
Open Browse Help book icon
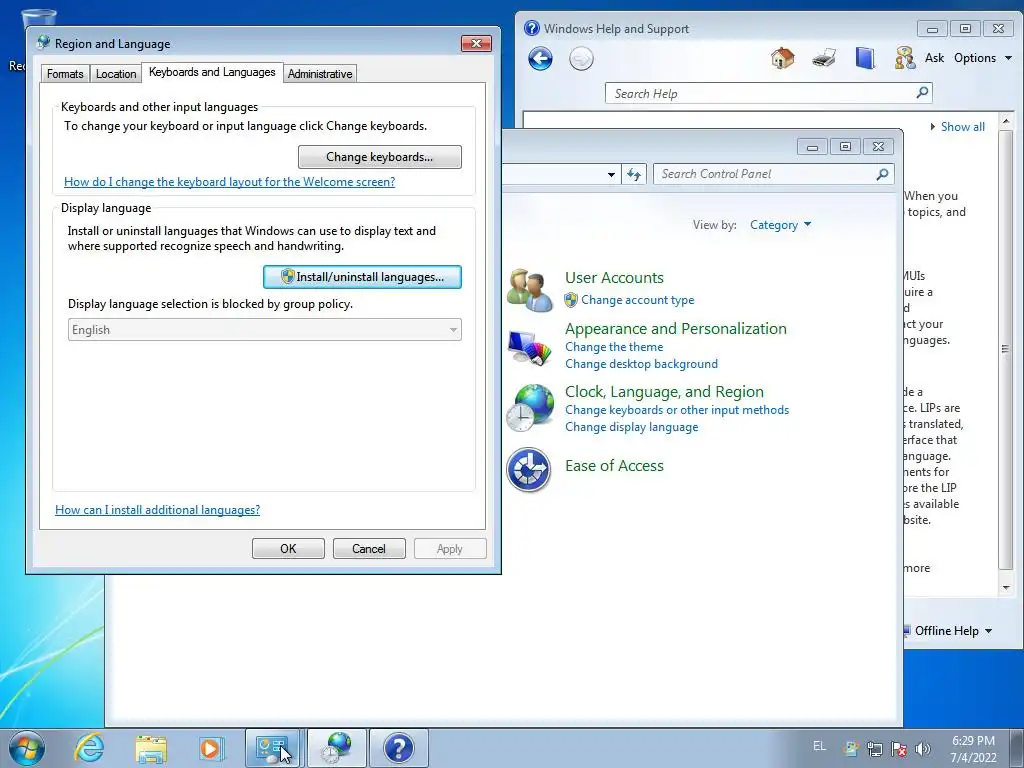coord(865,58)
